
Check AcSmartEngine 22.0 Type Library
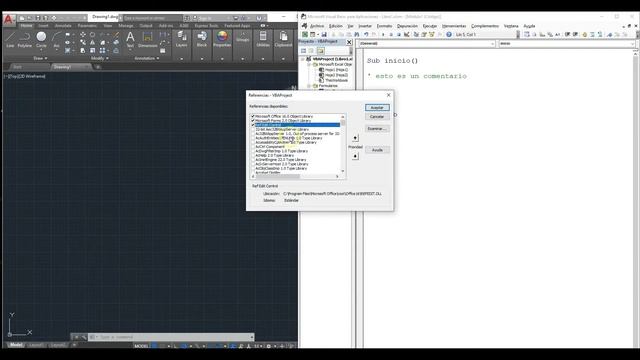click(x=253, y=160)
